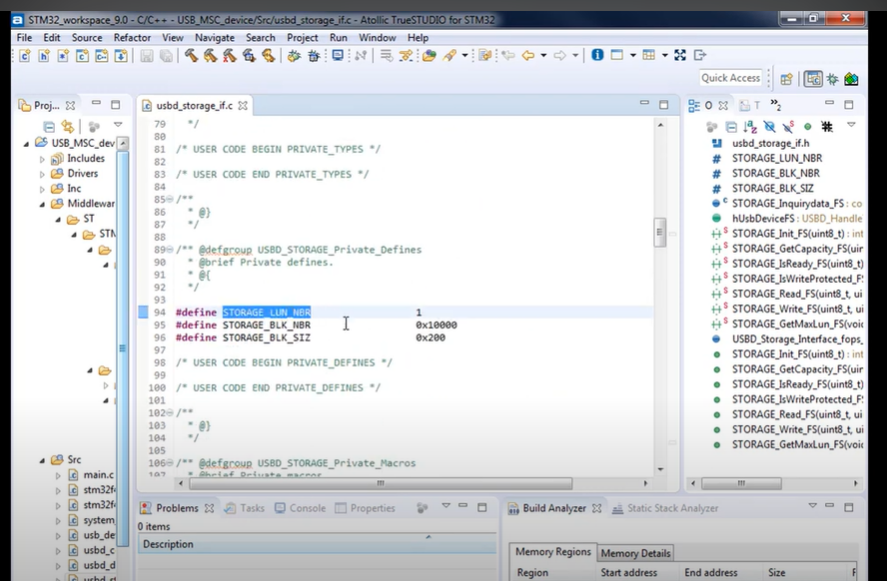Toggle Hide Fields in Outline toolbar
The image size is (887, 581).
tap(769, 127)
